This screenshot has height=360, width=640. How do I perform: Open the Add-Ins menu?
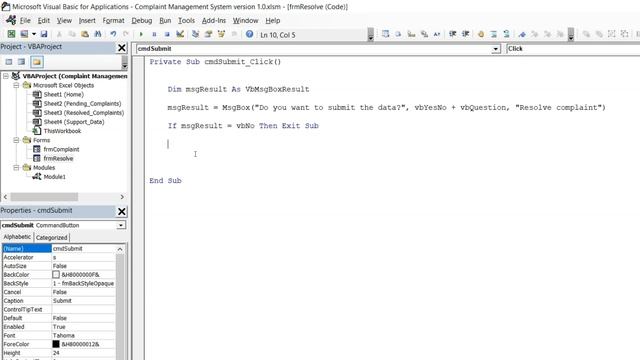[213, 20]
